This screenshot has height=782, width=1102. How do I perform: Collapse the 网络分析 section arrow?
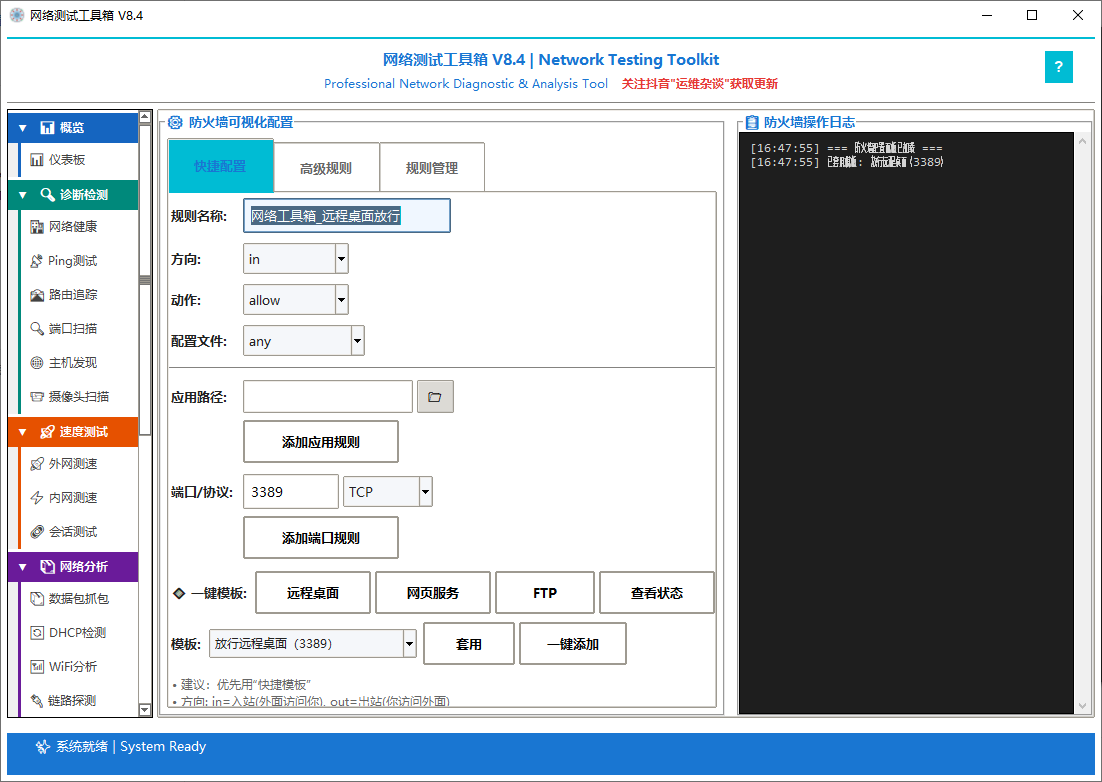click(22, 566)
